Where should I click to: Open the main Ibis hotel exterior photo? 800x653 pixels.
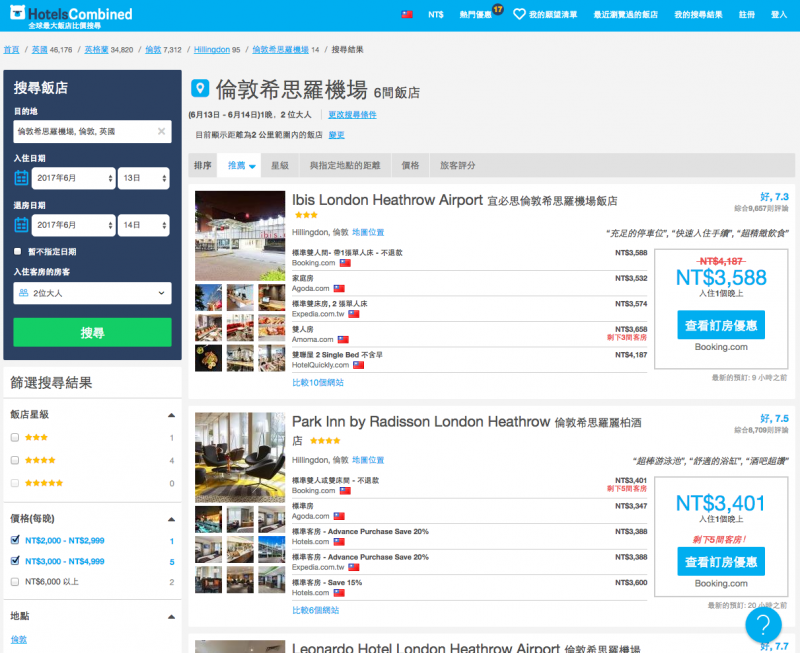(x=240, y=236)
